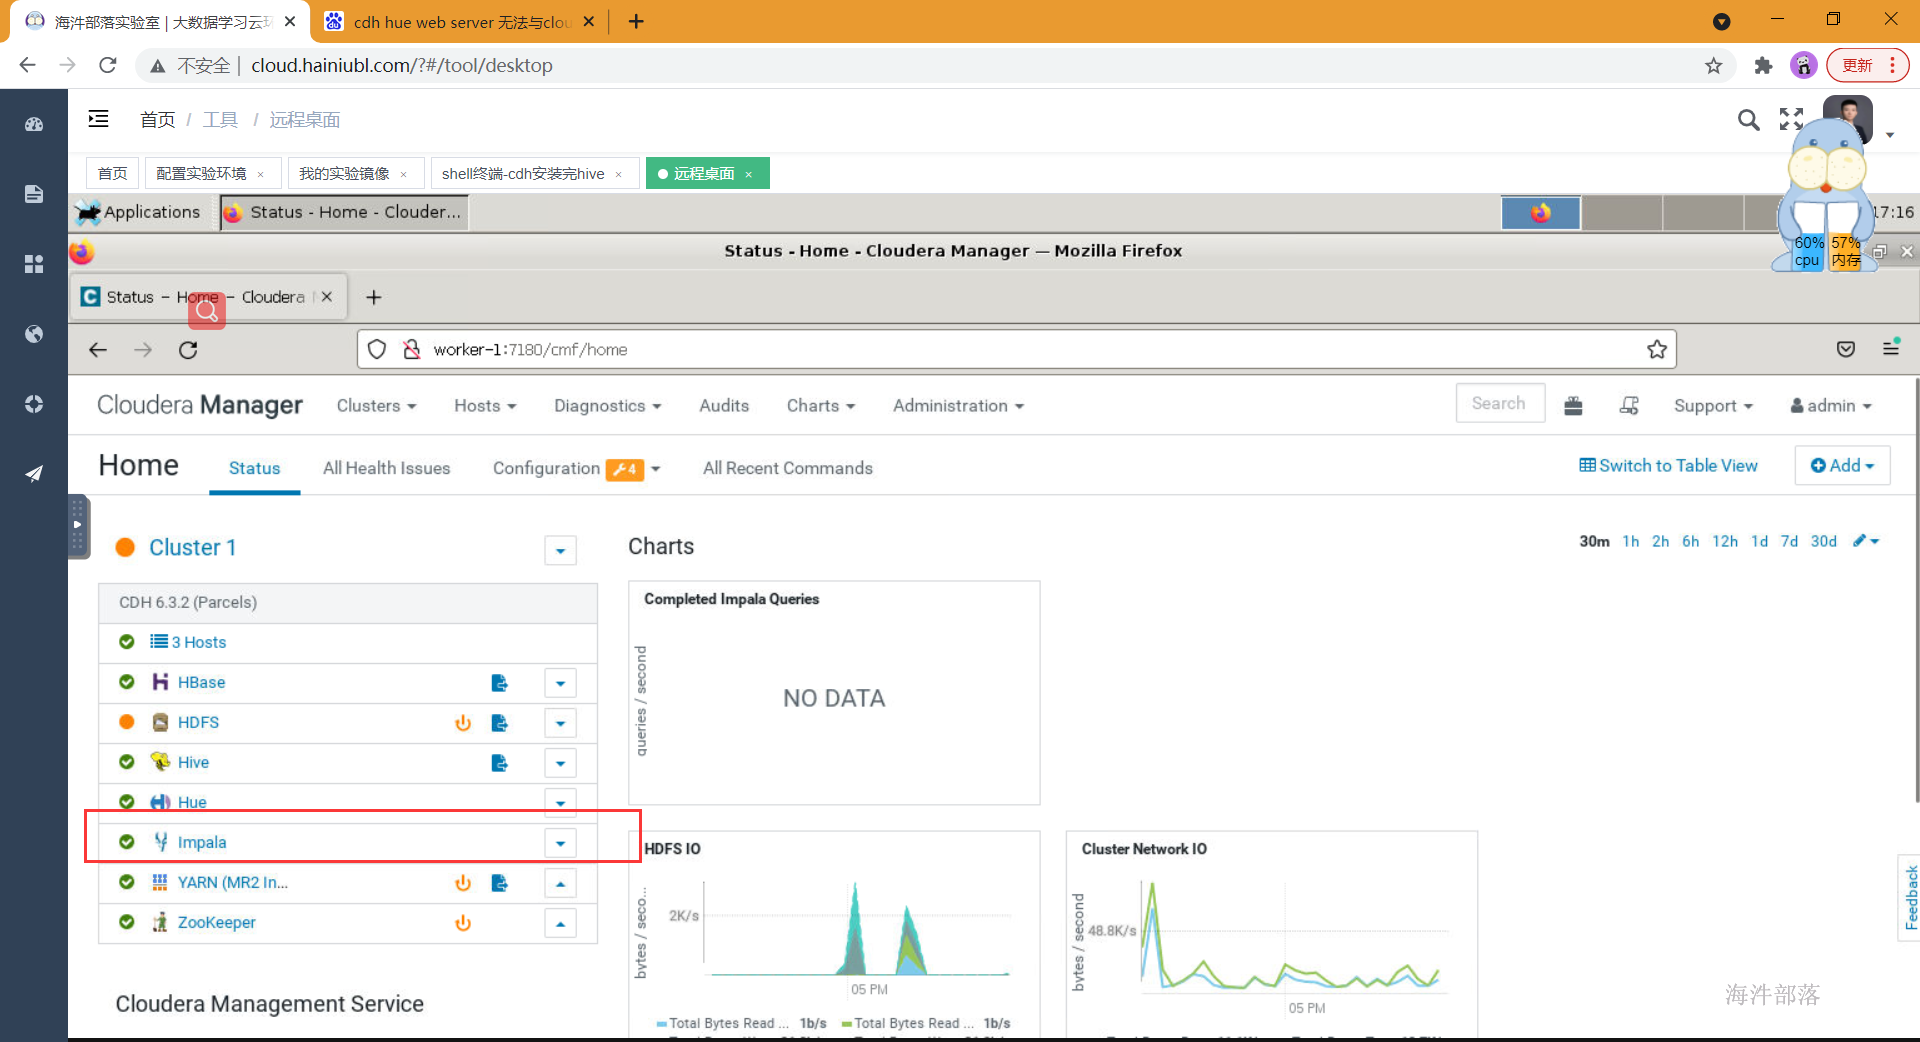Click the Firefox address bar worker-1:7180
The height and width of the screenshot is (1042, 1920).
(x=1016, y=349)
